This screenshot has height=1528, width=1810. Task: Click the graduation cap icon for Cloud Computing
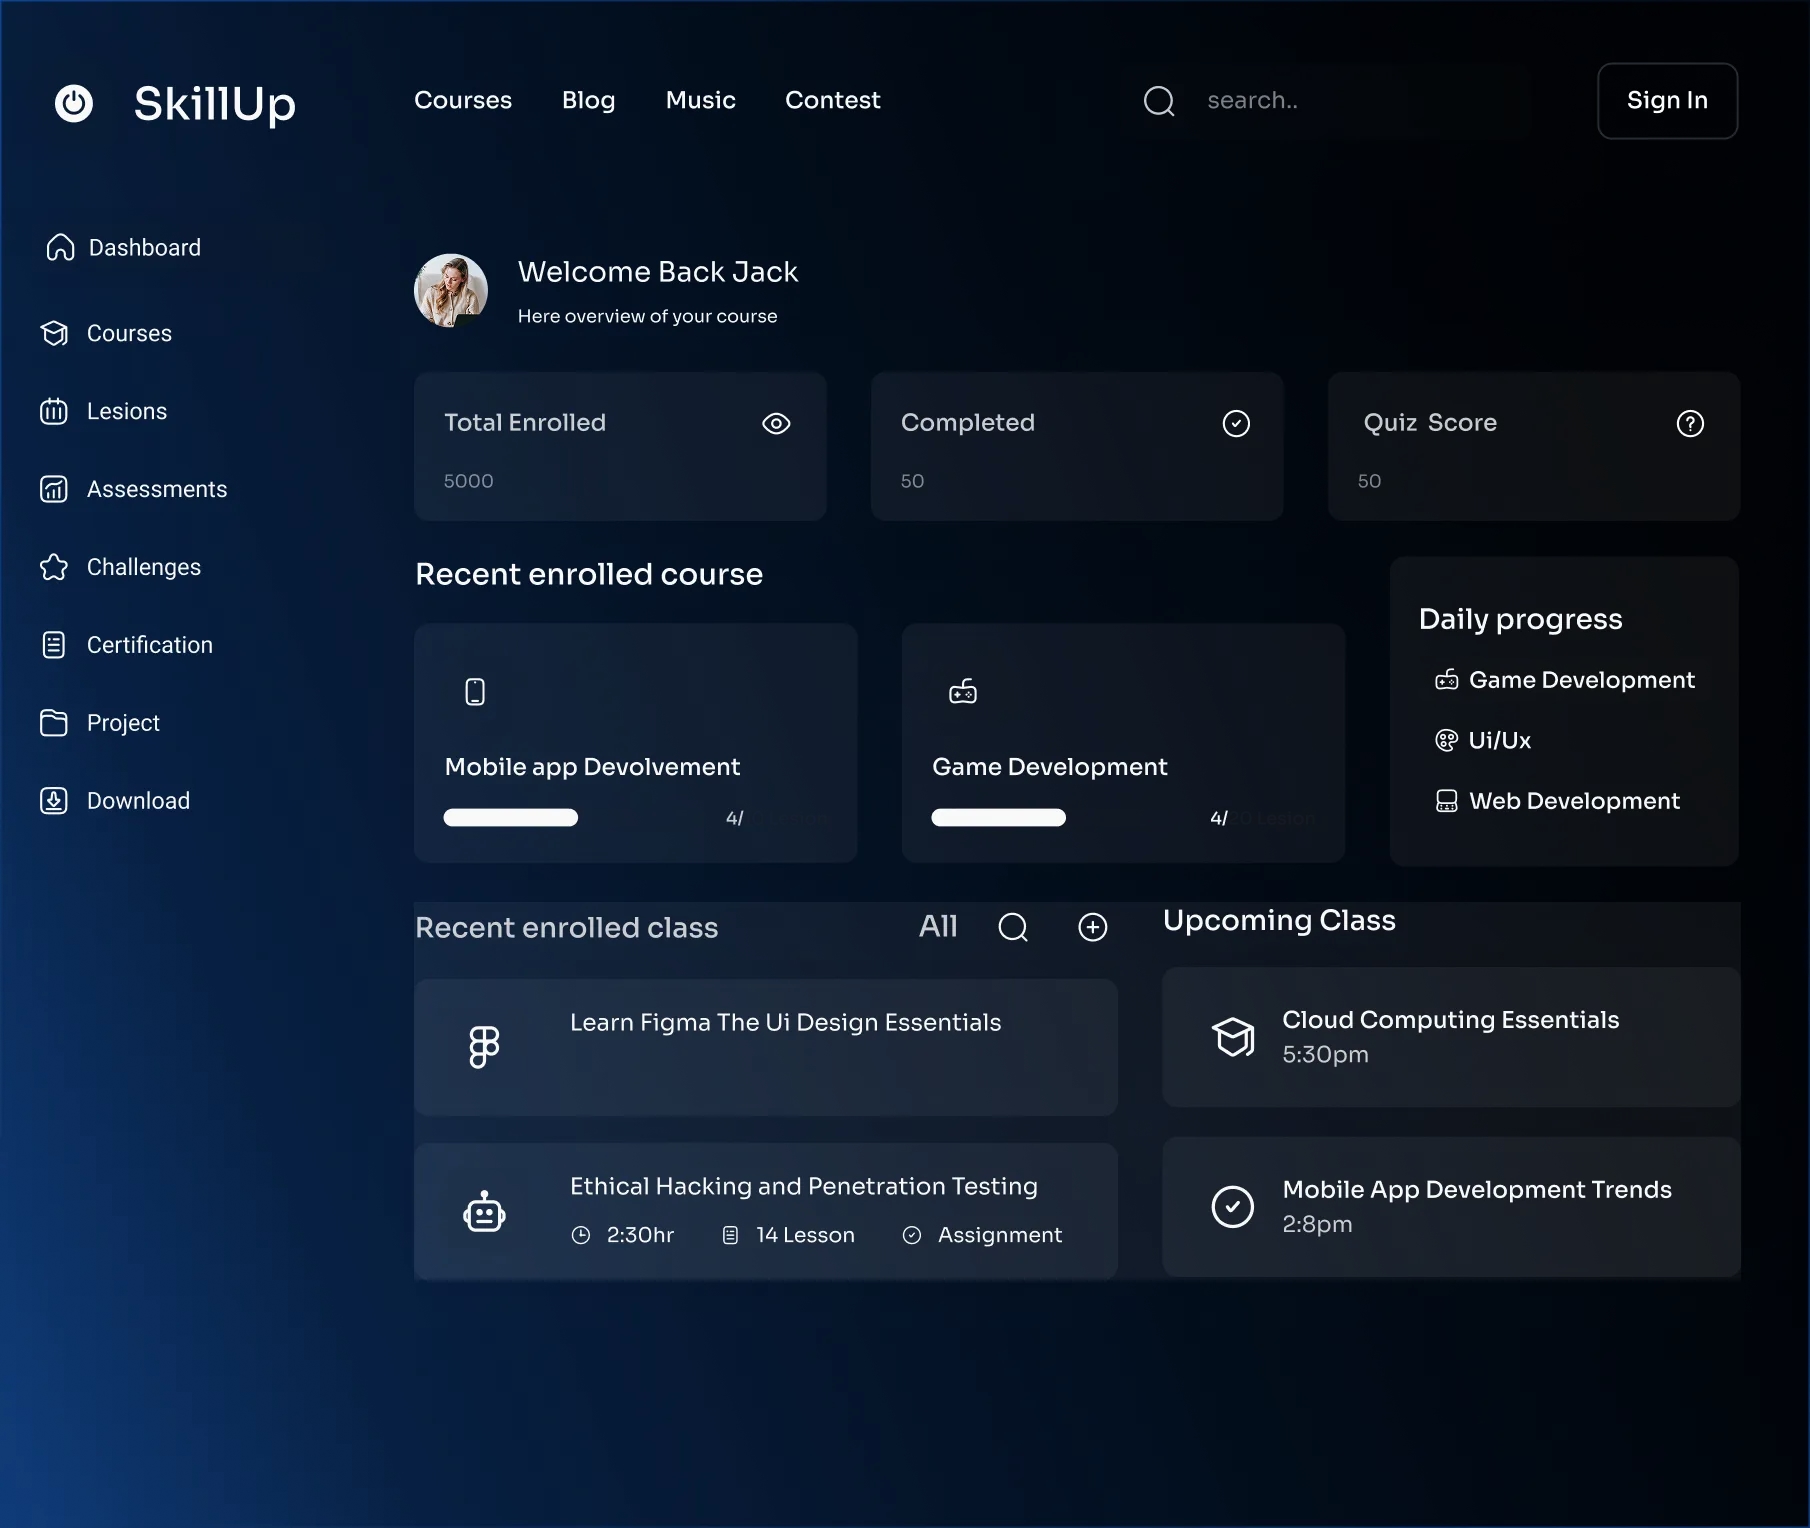coord(1233,1037)
